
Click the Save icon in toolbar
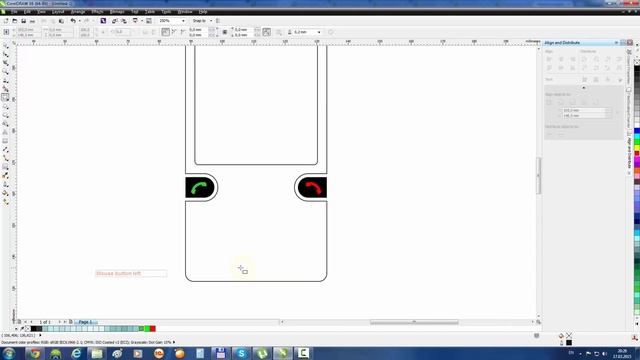[23, 21]
